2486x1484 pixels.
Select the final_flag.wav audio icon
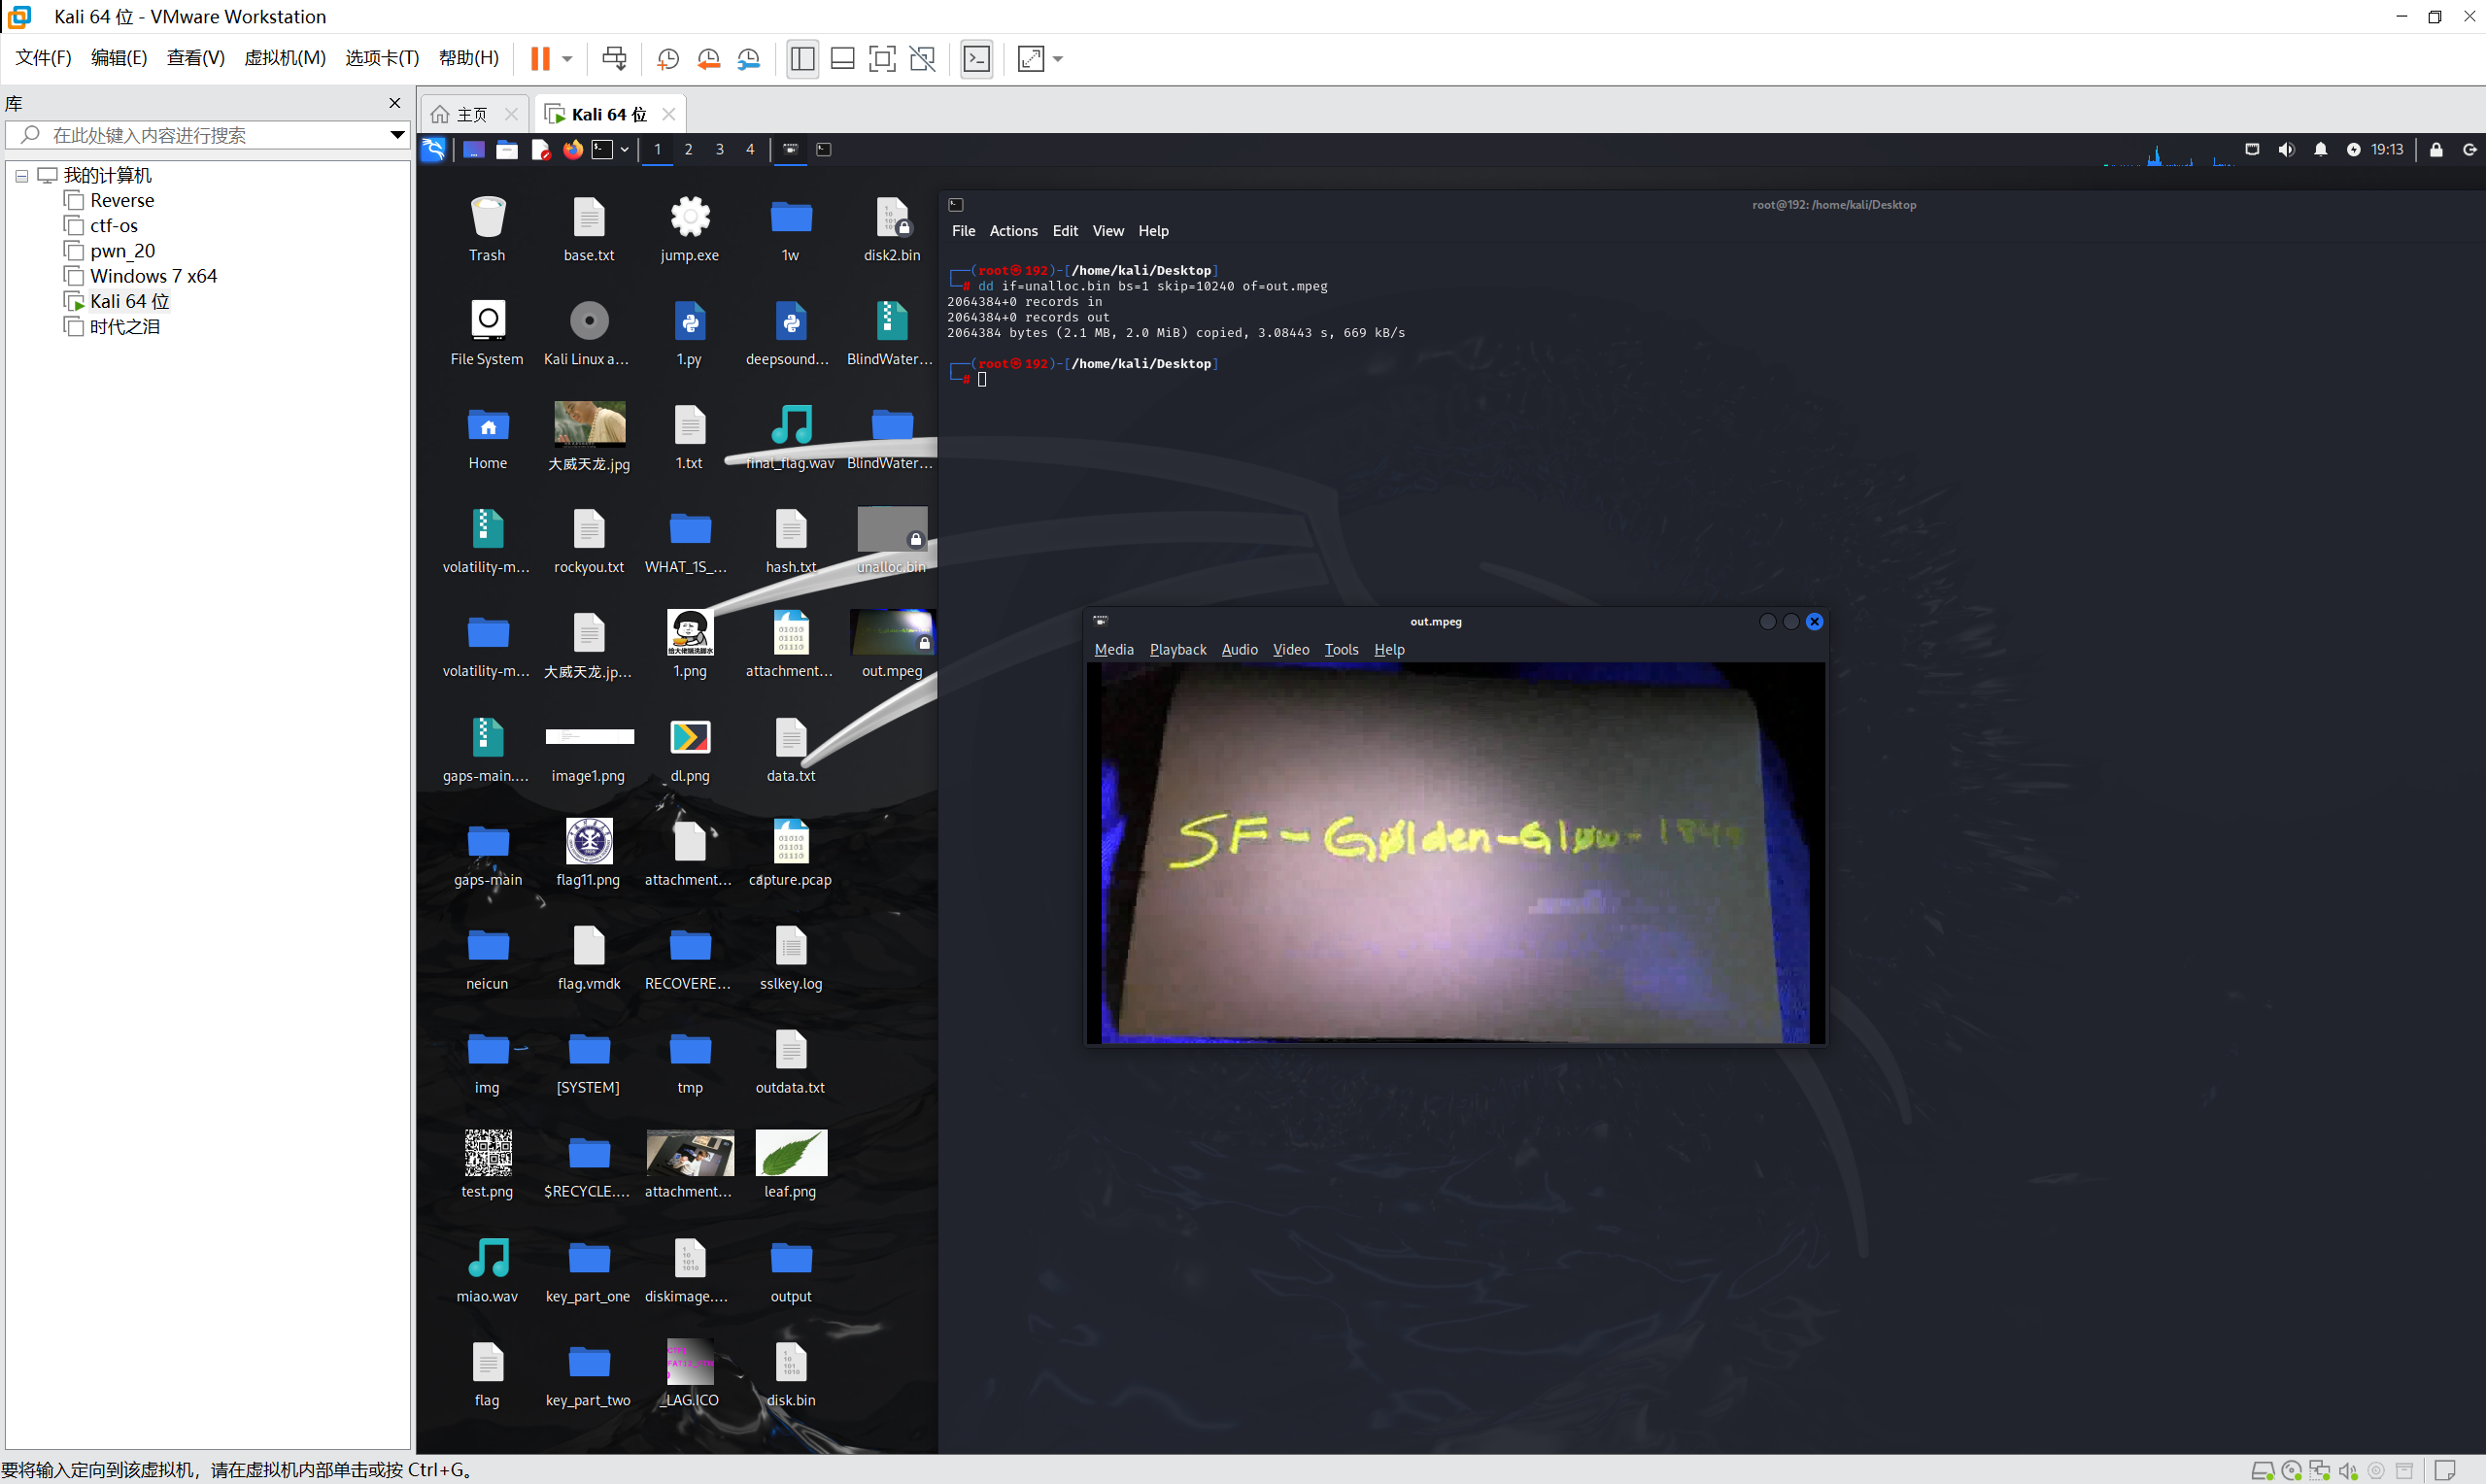(x=791, y=437)
